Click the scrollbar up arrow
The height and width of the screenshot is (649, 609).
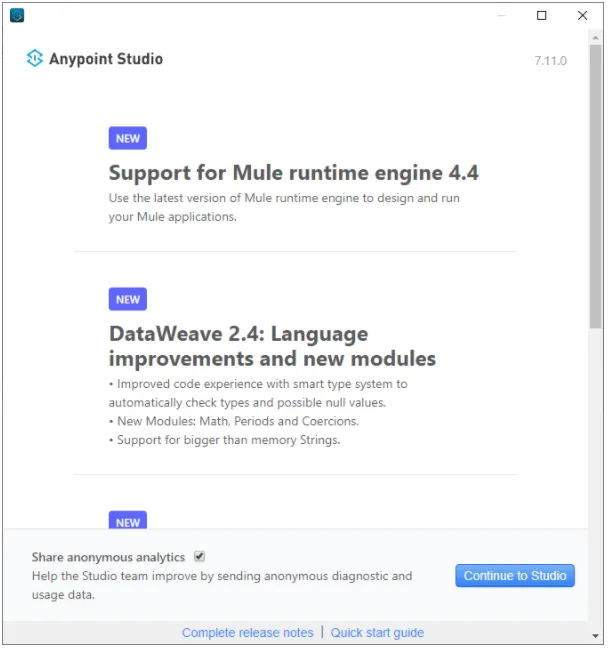tap(595, 38)
